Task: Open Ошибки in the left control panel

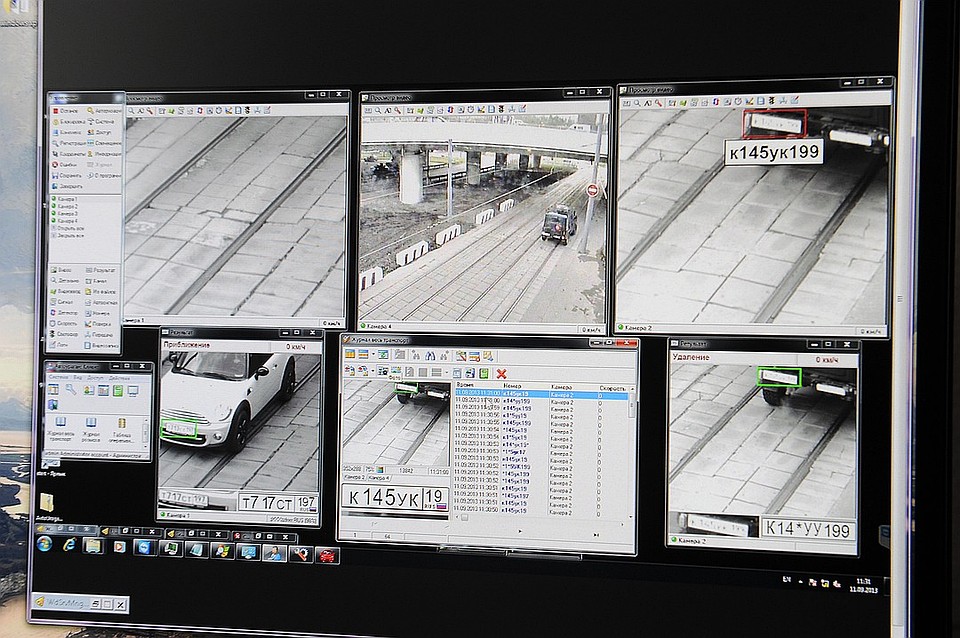Action: tap(64, 165)
